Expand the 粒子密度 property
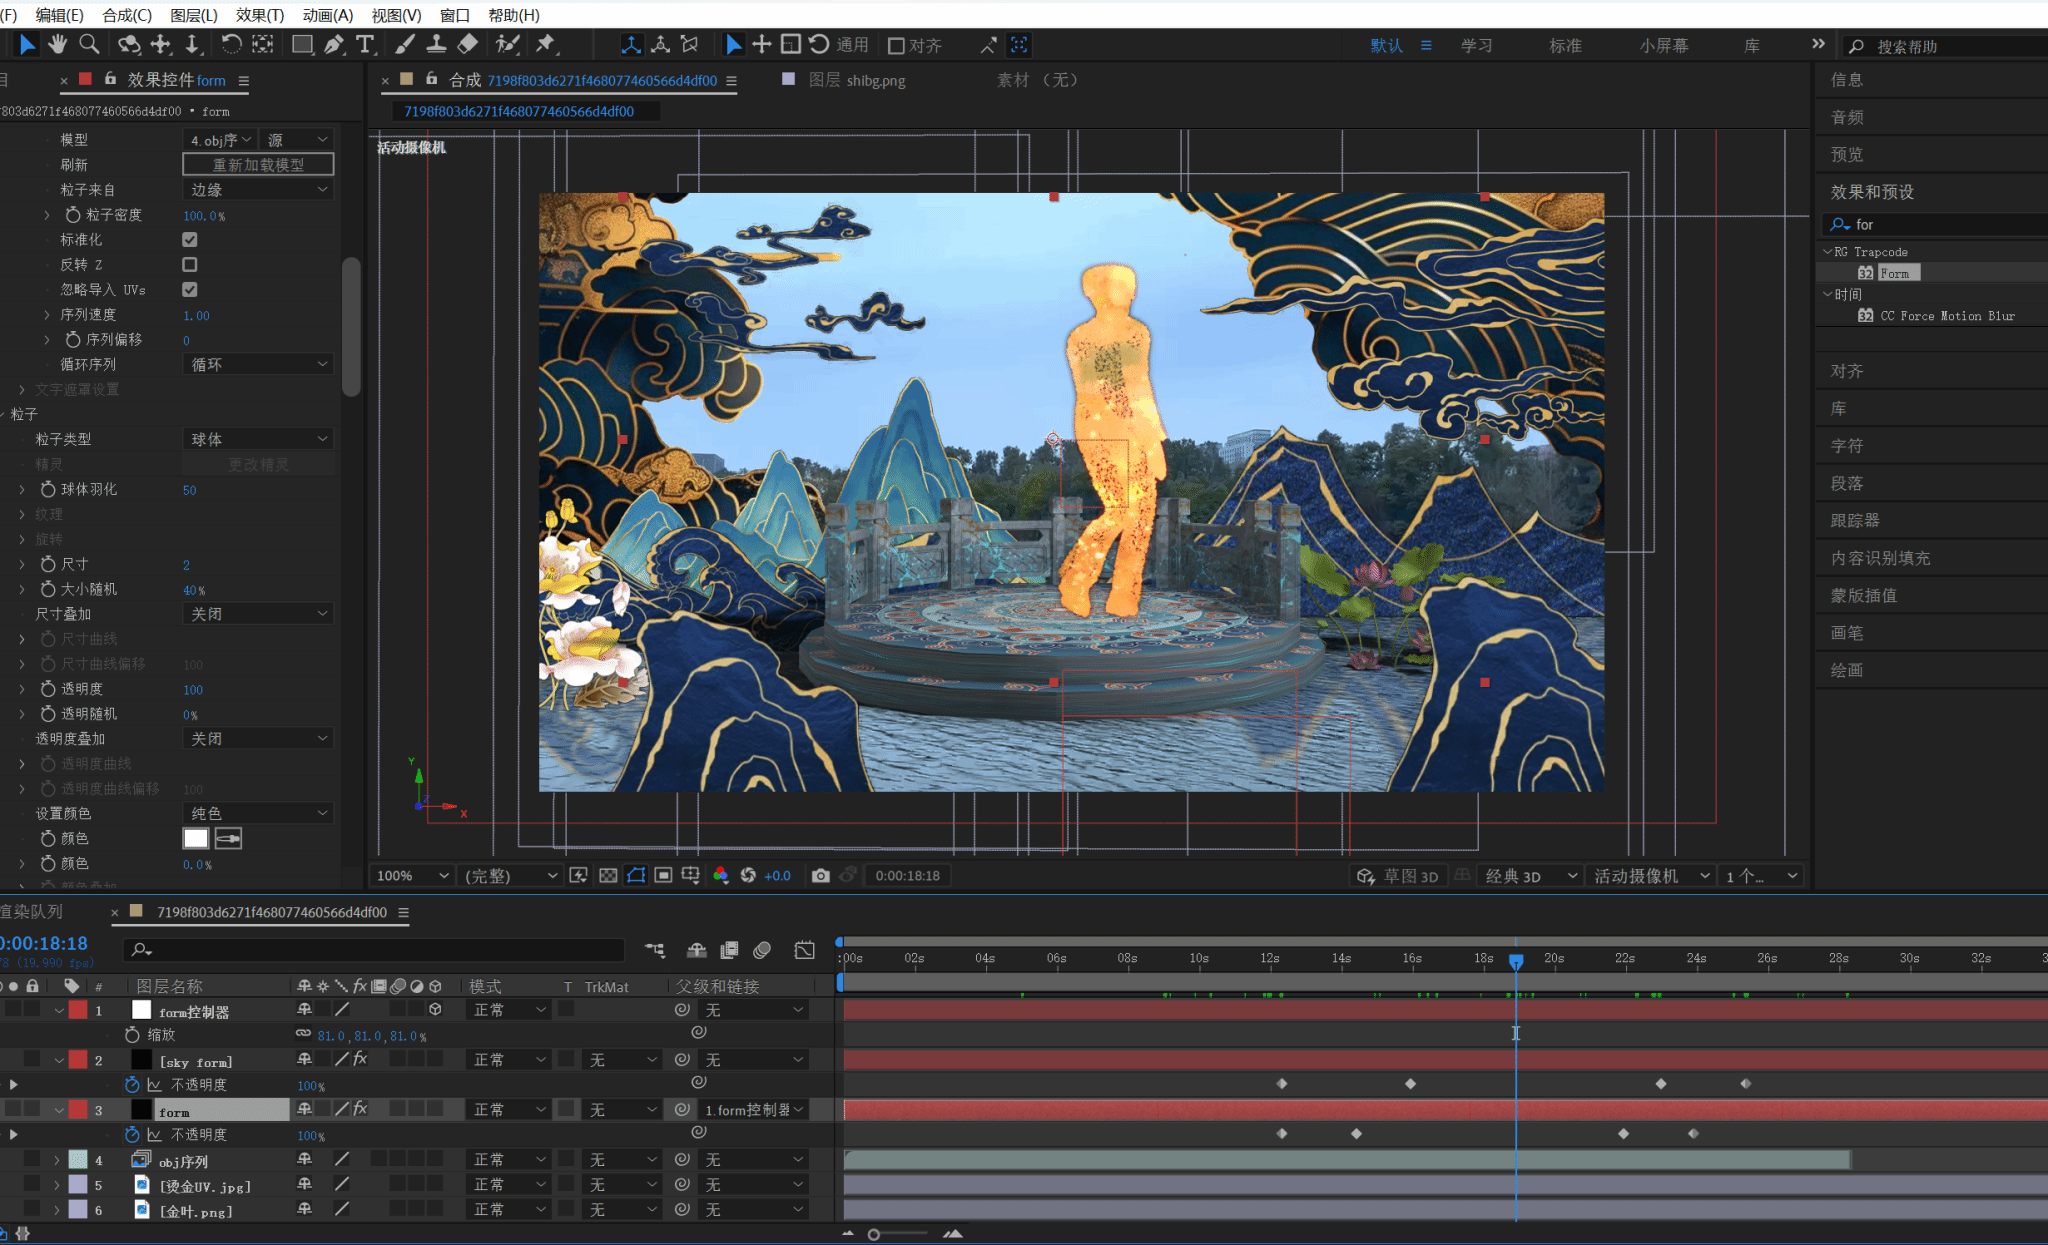Screen dimensions: 2048x1245 [x=46, y=215]
